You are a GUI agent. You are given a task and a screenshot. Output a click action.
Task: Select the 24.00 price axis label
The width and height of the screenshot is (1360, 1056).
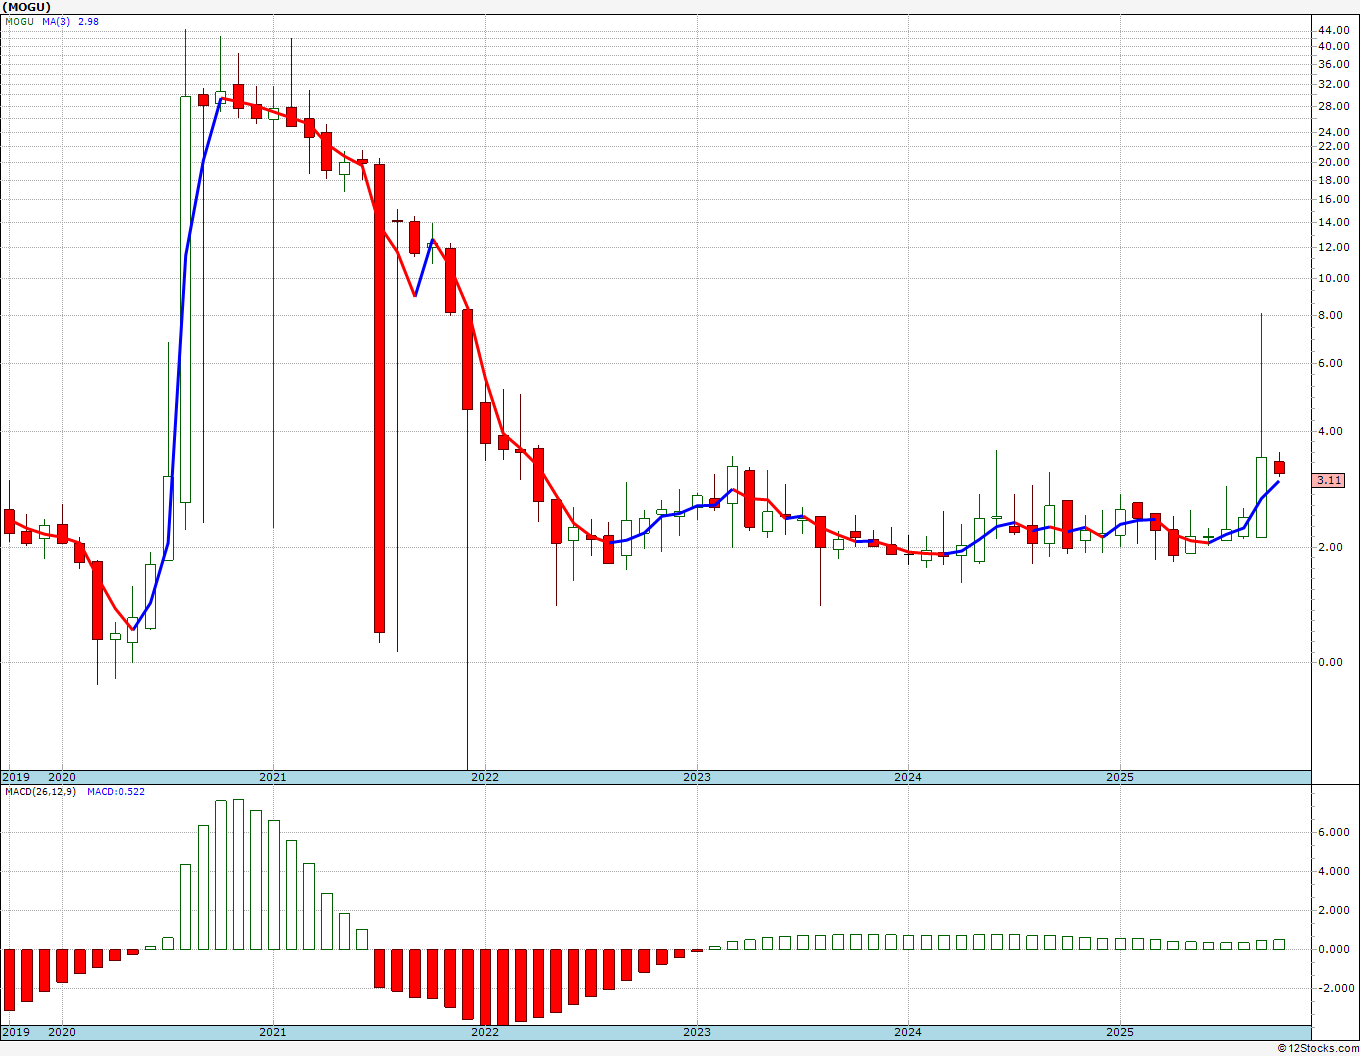1333,132
